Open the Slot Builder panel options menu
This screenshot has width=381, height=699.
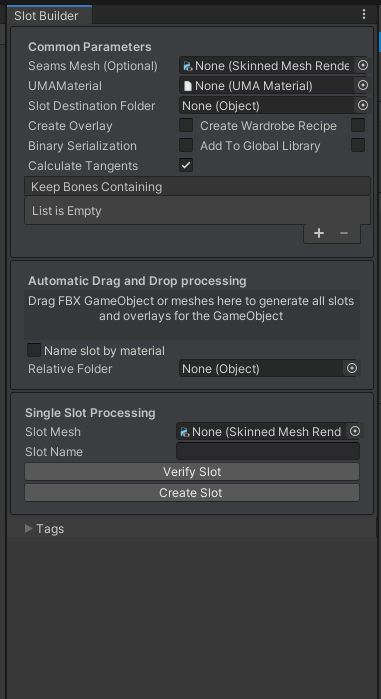point(364,14)
